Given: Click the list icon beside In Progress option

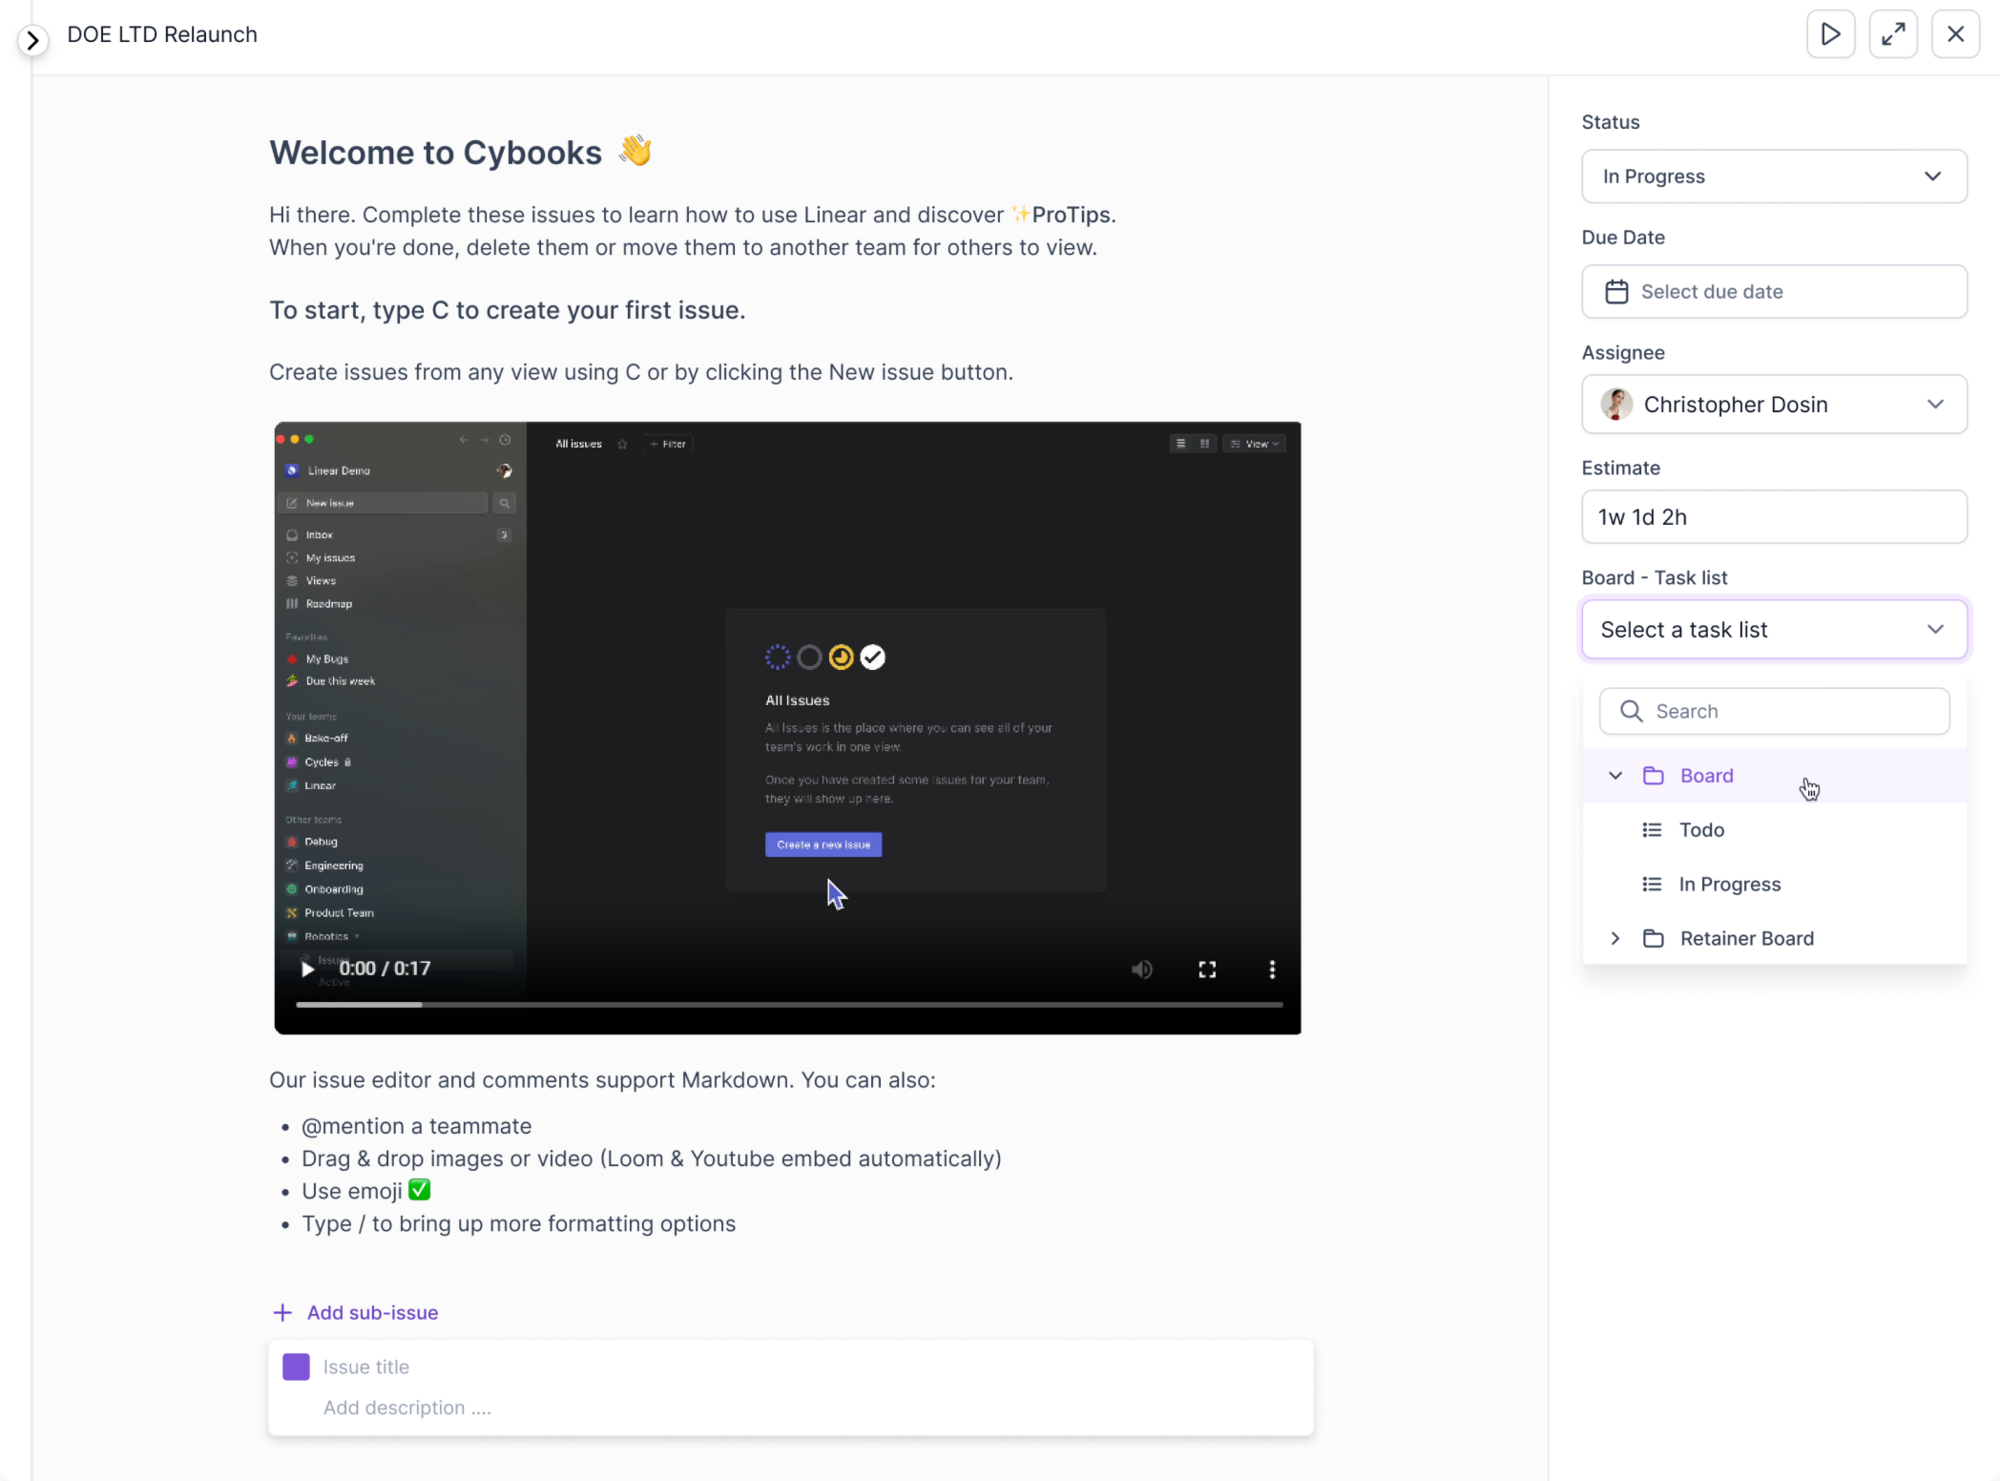Looking at the screenshot, I should pyautogui.click(x=1652, y=884).
